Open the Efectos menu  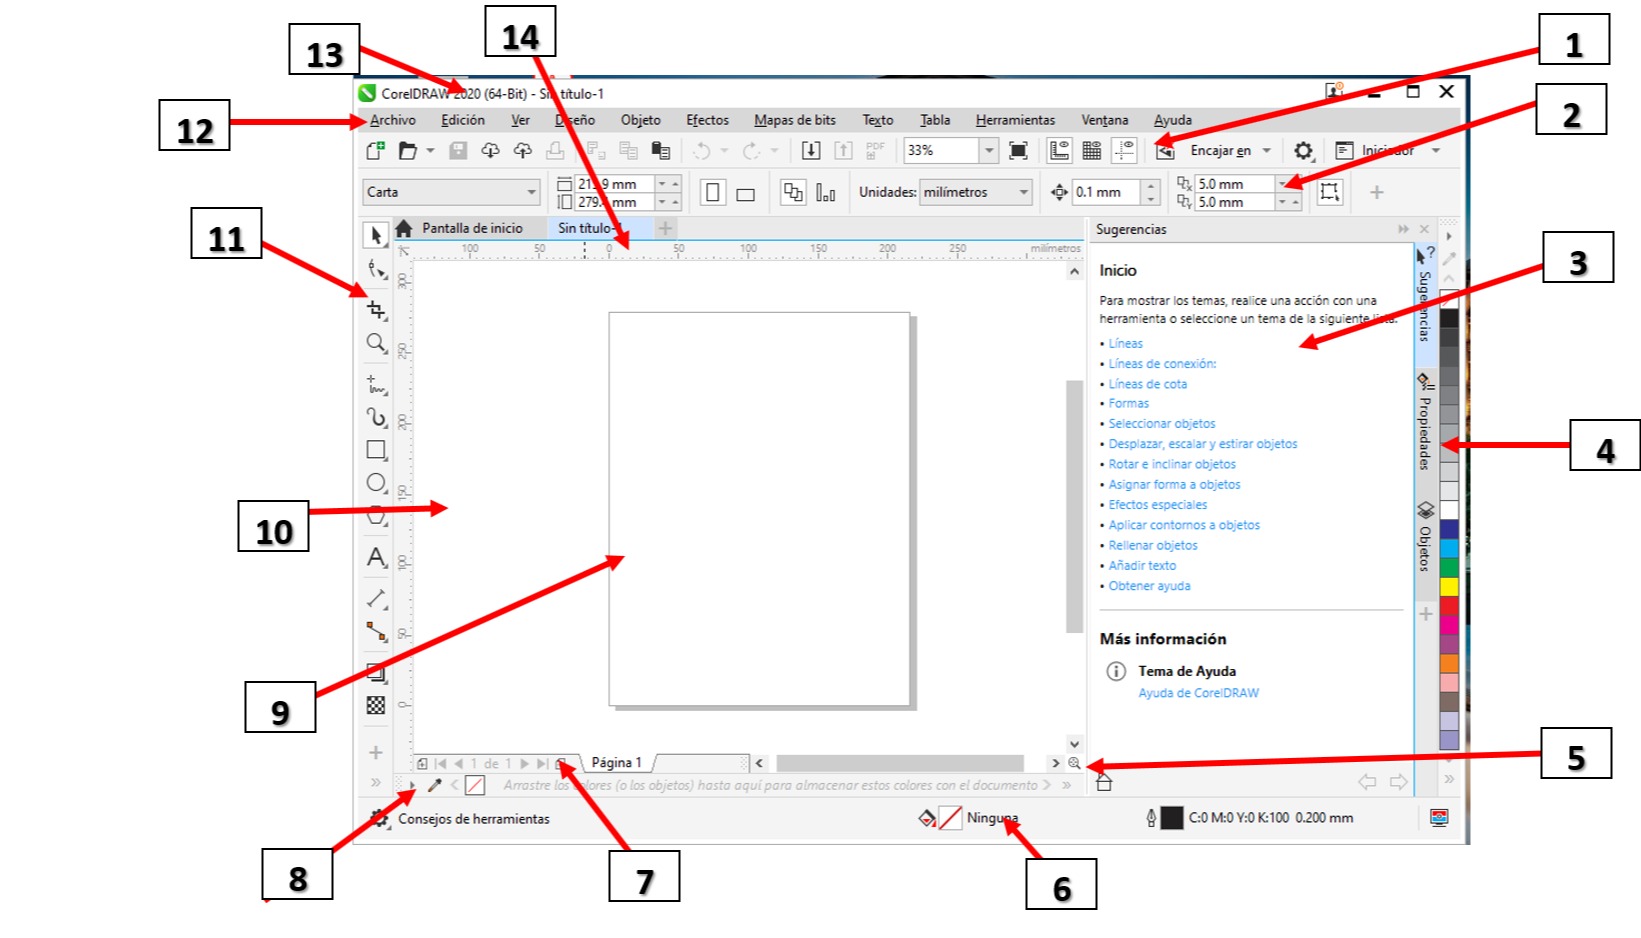click(x=707, y=120)
